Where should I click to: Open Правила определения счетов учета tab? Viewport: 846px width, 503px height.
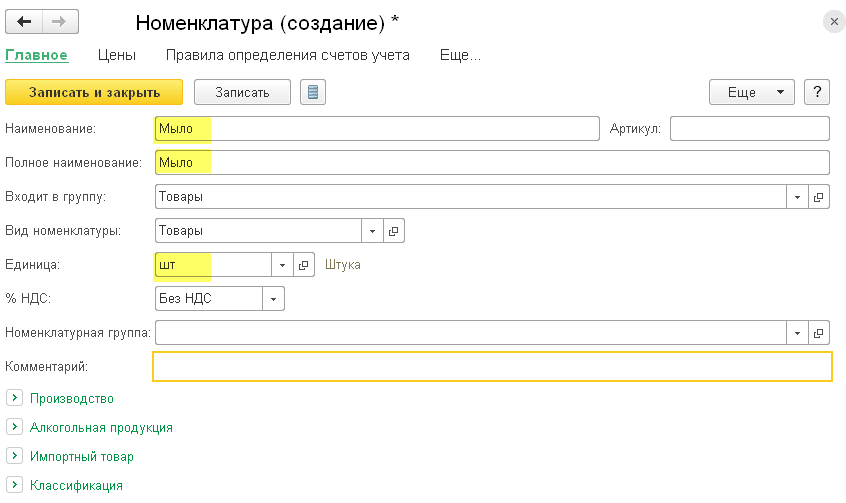[287, 56]
